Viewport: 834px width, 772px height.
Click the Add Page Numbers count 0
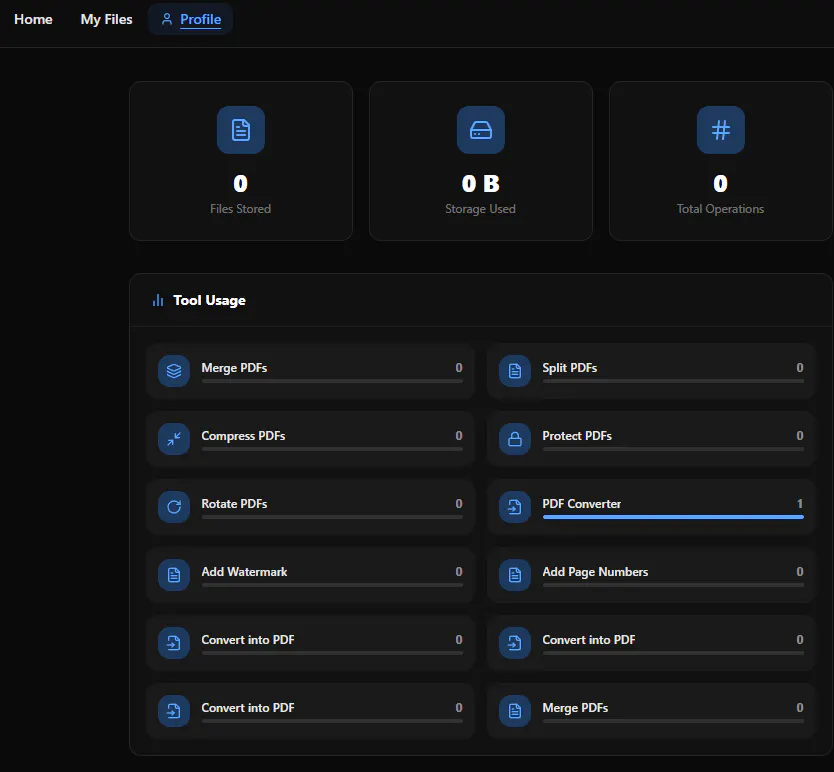(799, 572)
